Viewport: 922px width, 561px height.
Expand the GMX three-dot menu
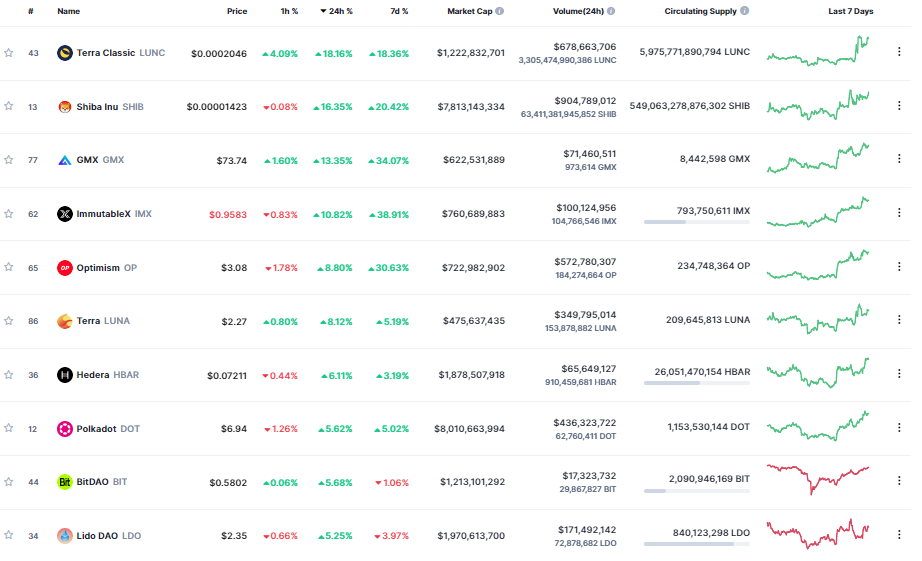coord(899,158)
